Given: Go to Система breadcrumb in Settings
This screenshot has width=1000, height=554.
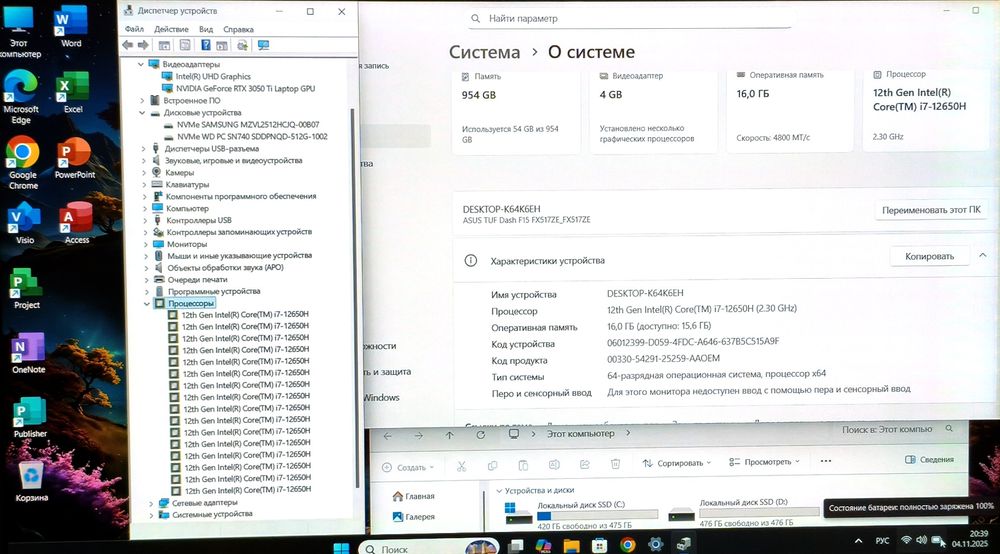Looking at the screenshot, I should point(484,52).
